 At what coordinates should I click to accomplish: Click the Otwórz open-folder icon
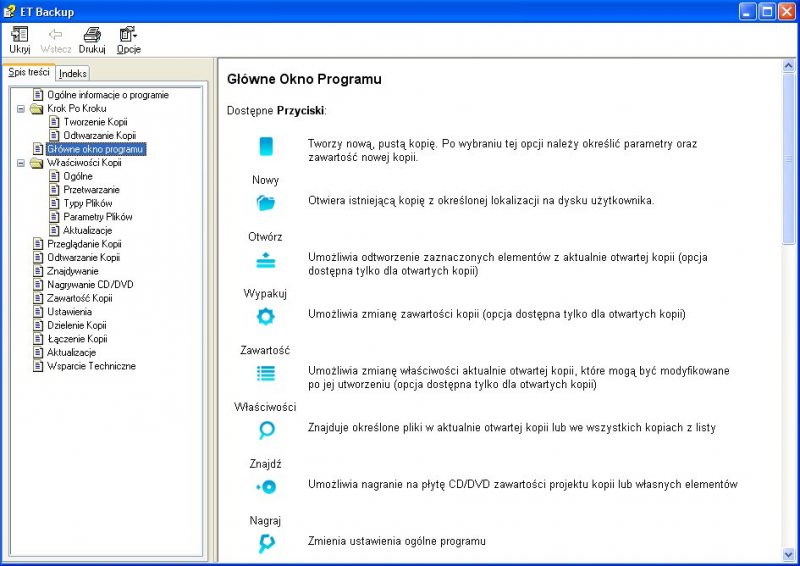(266, 204)
